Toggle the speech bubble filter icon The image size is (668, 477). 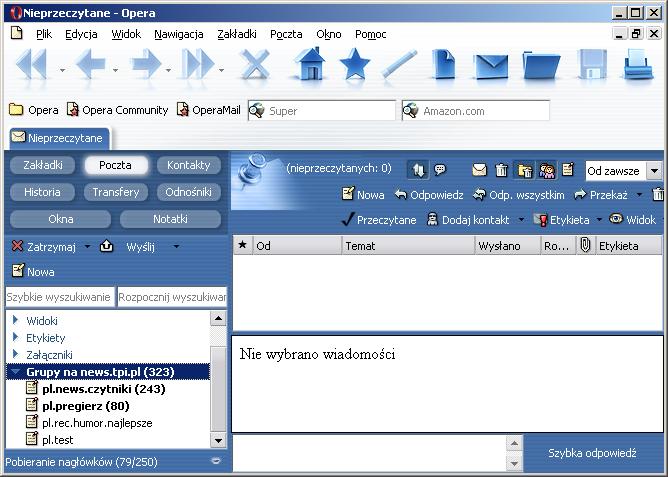(440, 170)
